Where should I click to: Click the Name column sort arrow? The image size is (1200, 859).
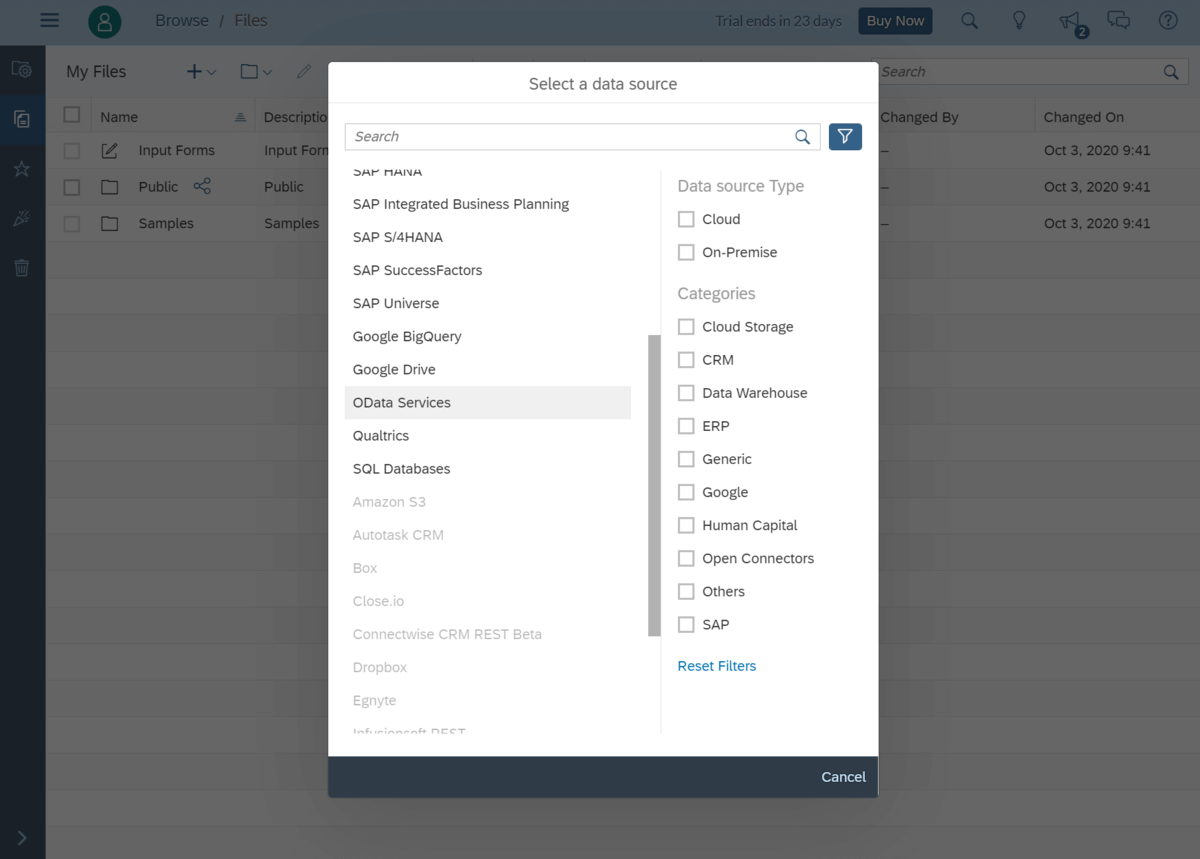pos(240,118)
